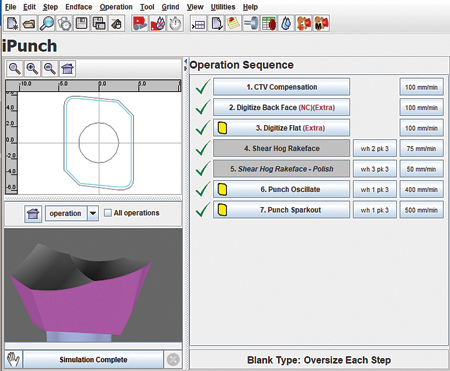Enable the All operations checkbox
Viewport: 450px width, 371px height.
[x=108, y=213]
